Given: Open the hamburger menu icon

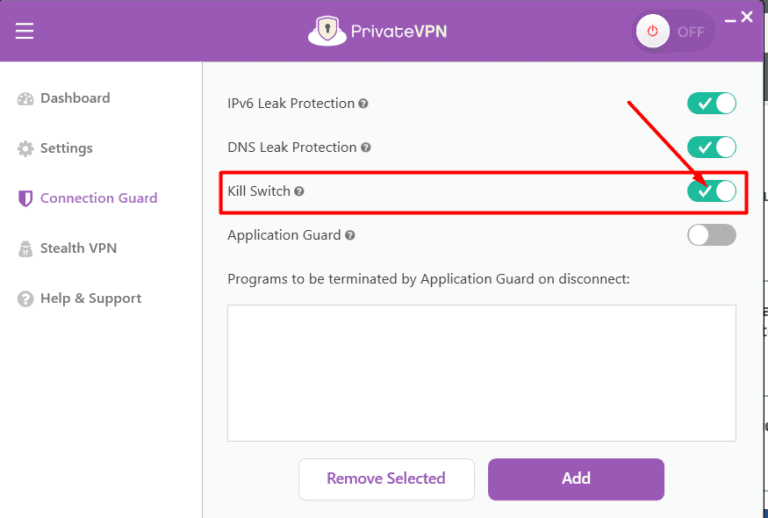Looking at the screenshot, I should point(25,31).
